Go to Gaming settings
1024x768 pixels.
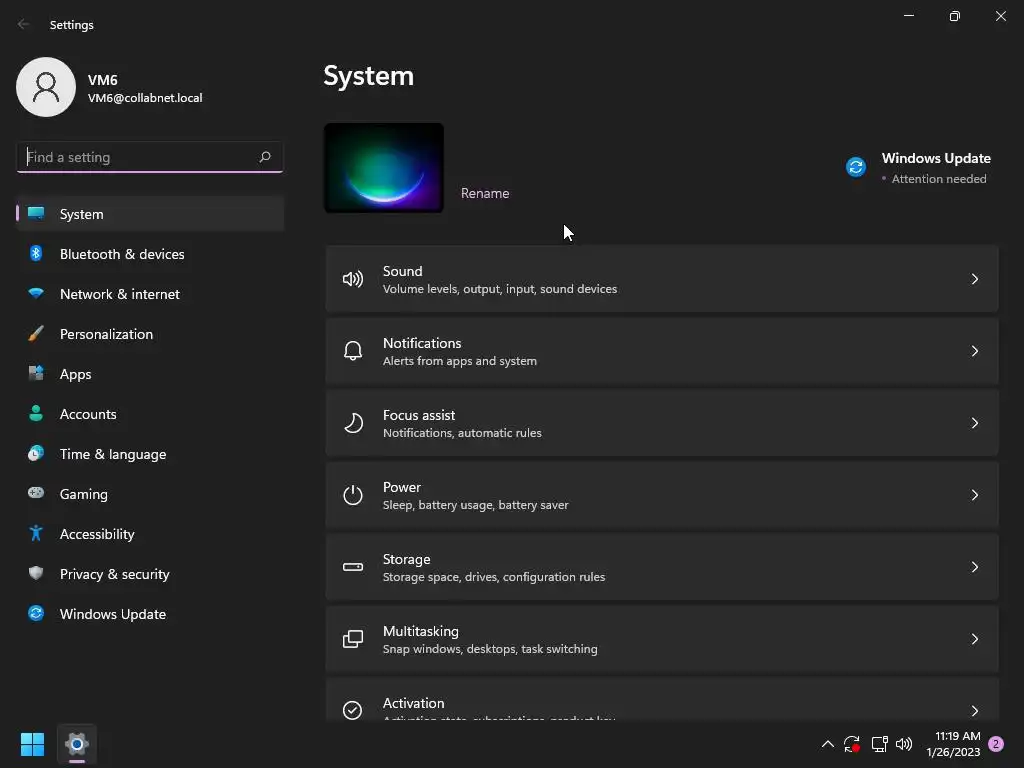[x=150, y=494]
